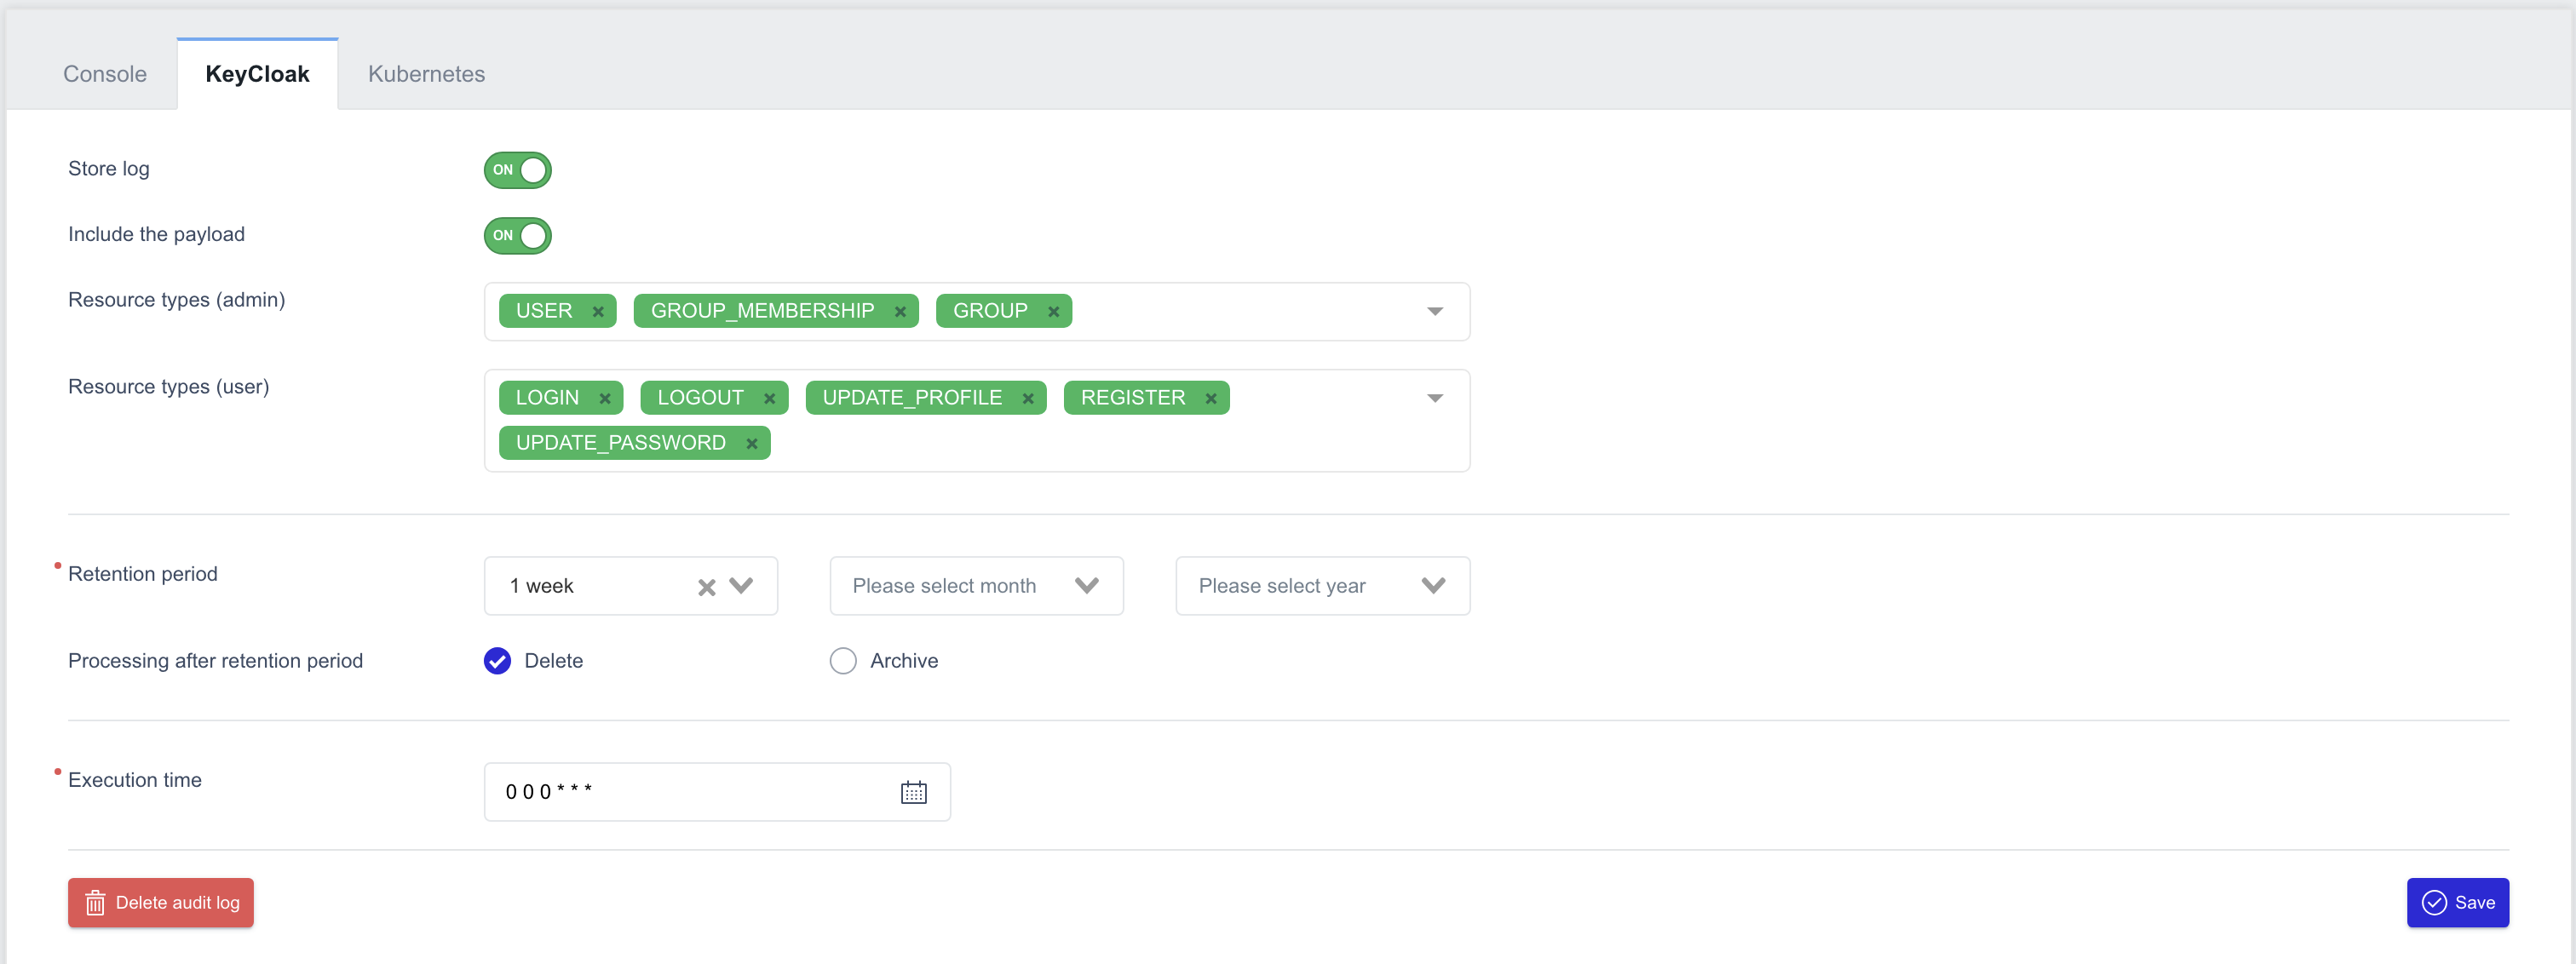Screen dimensions: 2576x964
Task: Click the Delete audit log button
Action: point(161,903)
